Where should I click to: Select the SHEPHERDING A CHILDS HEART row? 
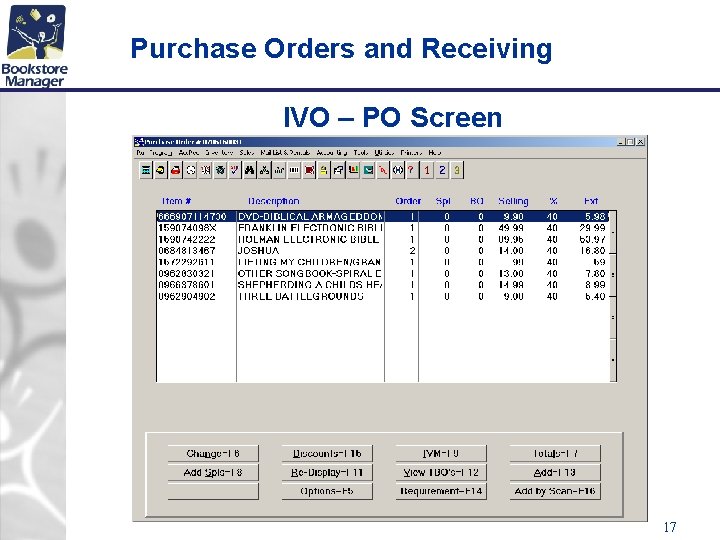(x=382, y=285)
